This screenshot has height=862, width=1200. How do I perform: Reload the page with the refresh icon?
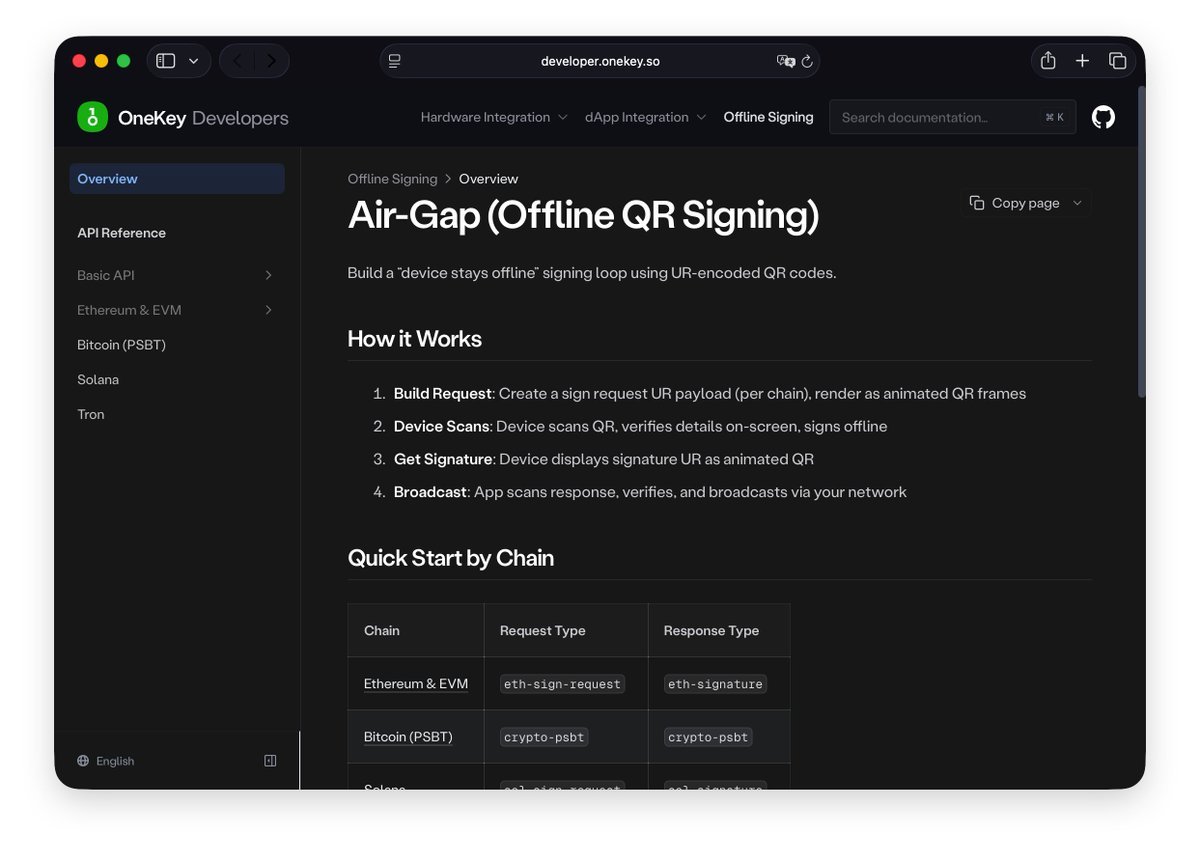pos(807,61)
